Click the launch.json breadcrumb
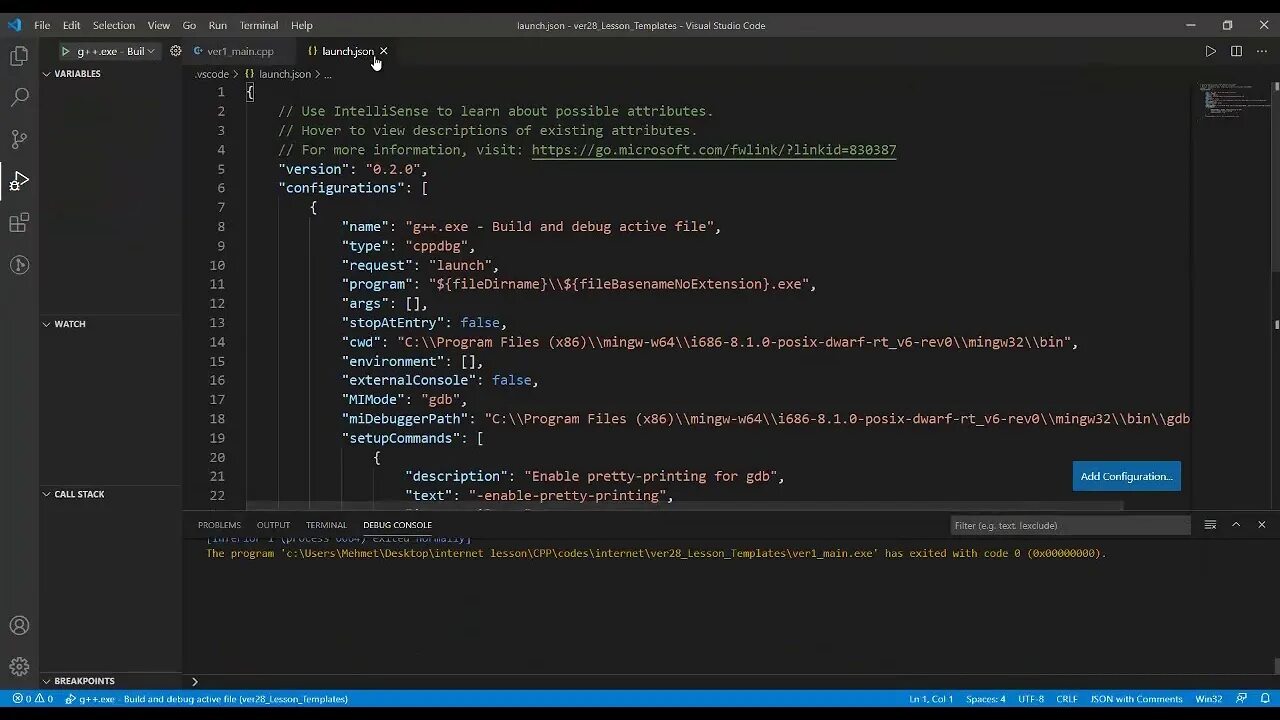 pos(285,74)
